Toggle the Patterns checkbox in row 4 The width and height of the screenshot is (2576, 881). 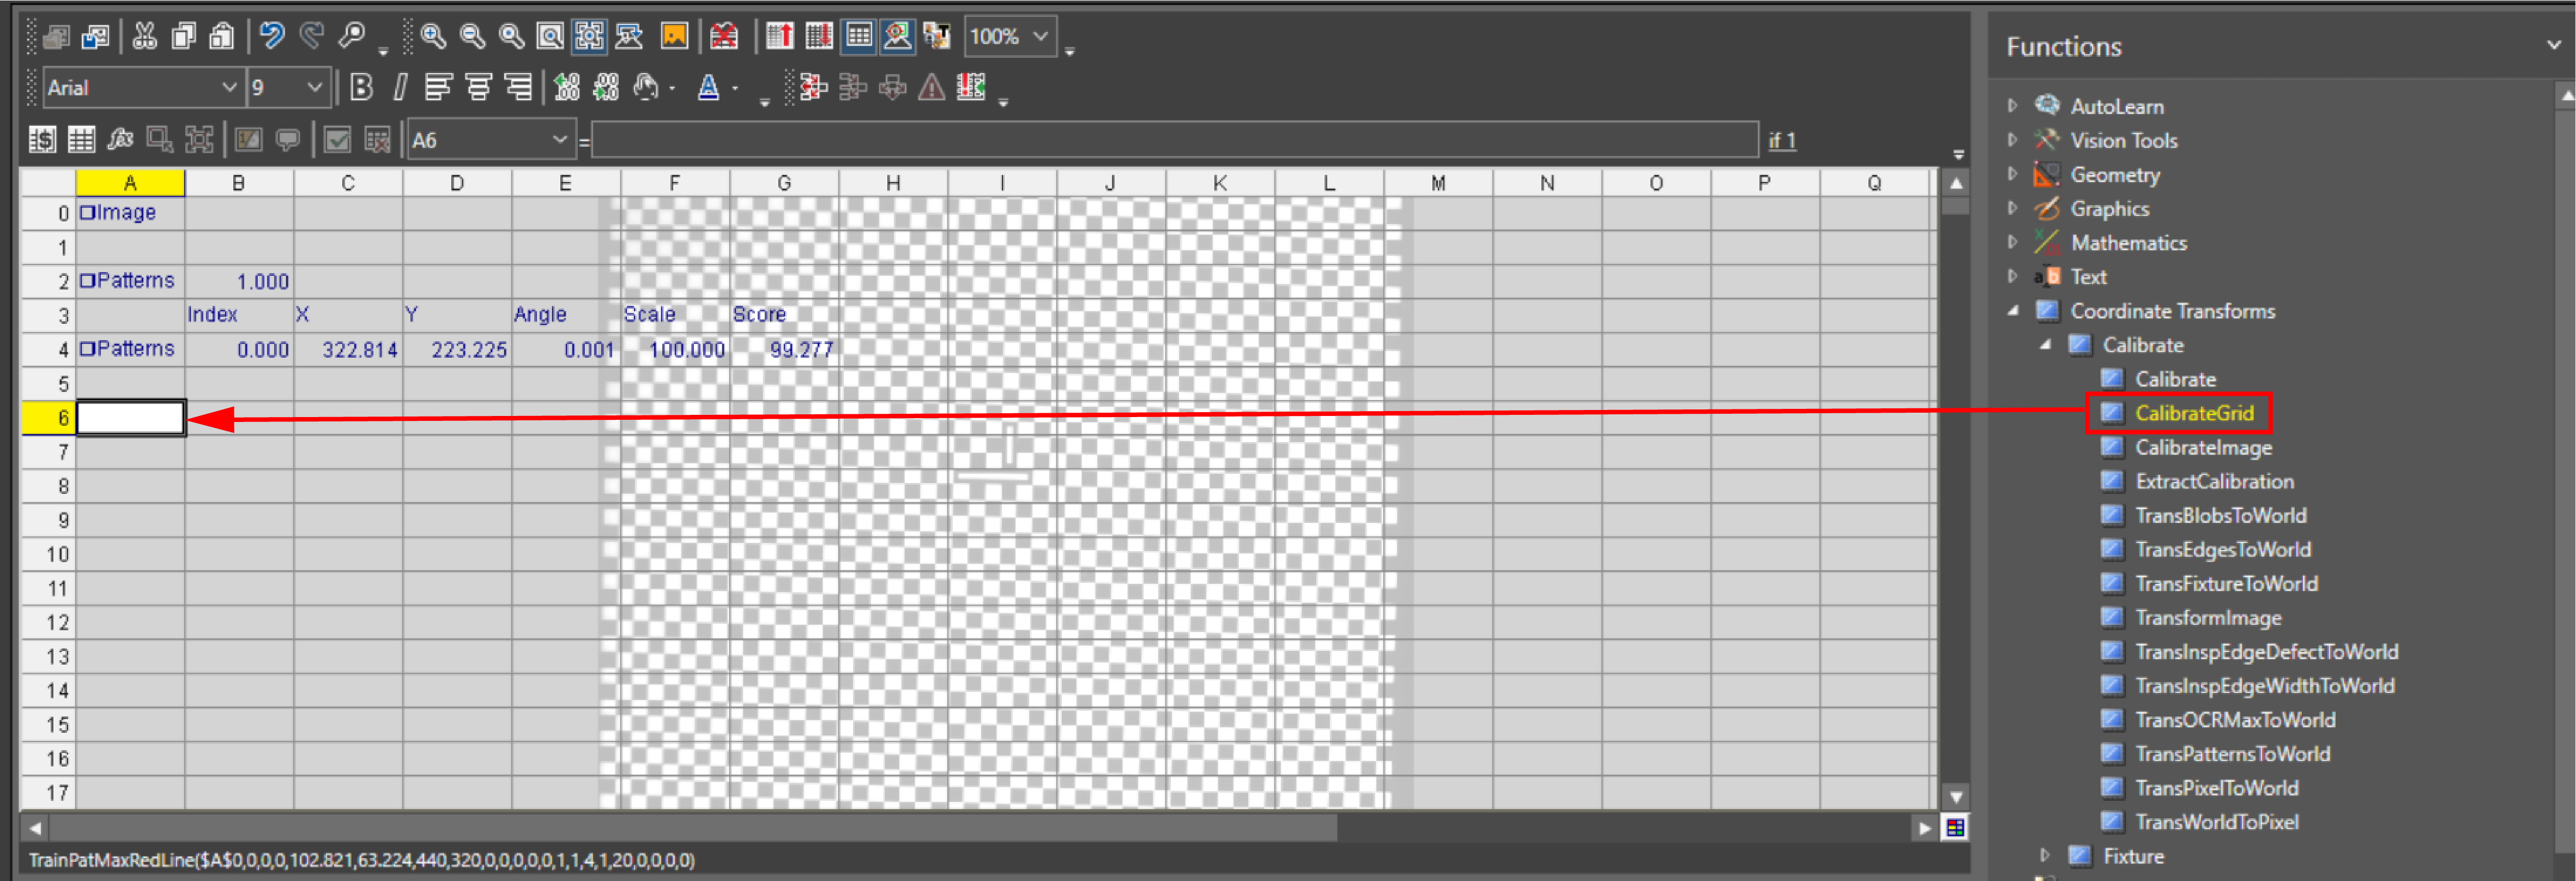[87, 348]
